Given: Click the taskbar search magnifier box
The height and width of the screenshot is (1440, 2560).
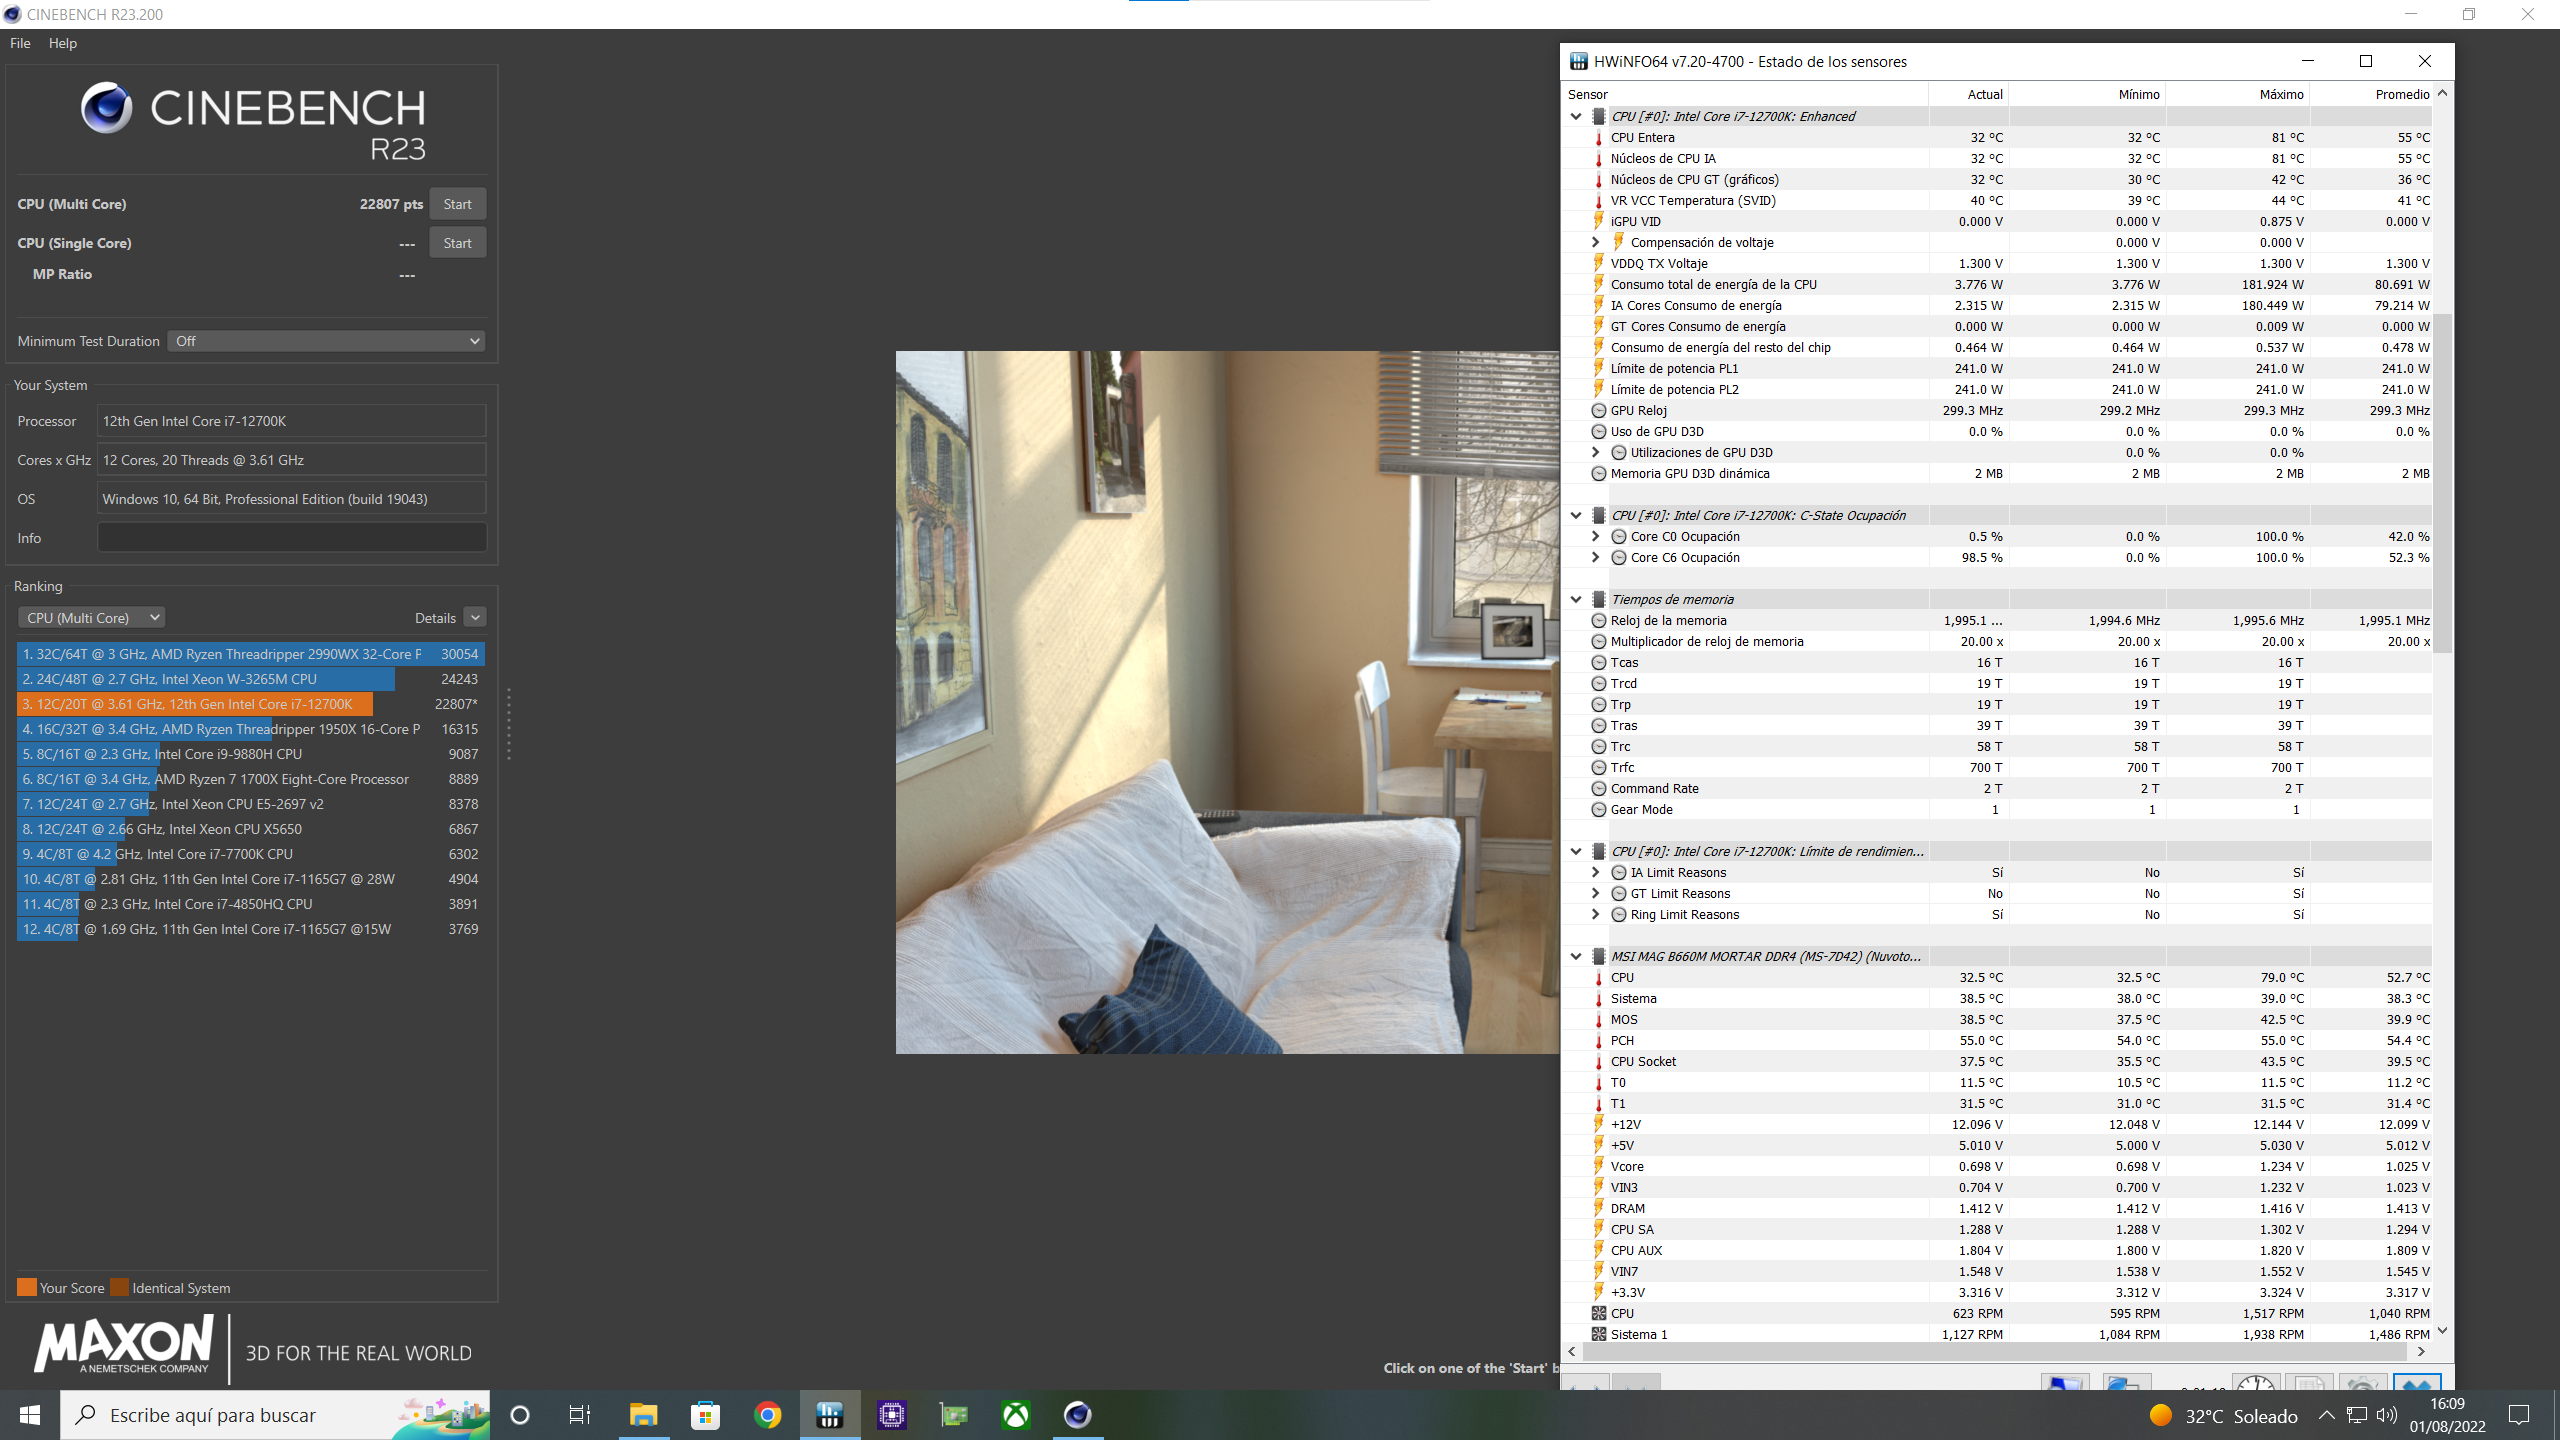Looking at the screenshot, I should pyautogui.click(x=275, y=1415).
